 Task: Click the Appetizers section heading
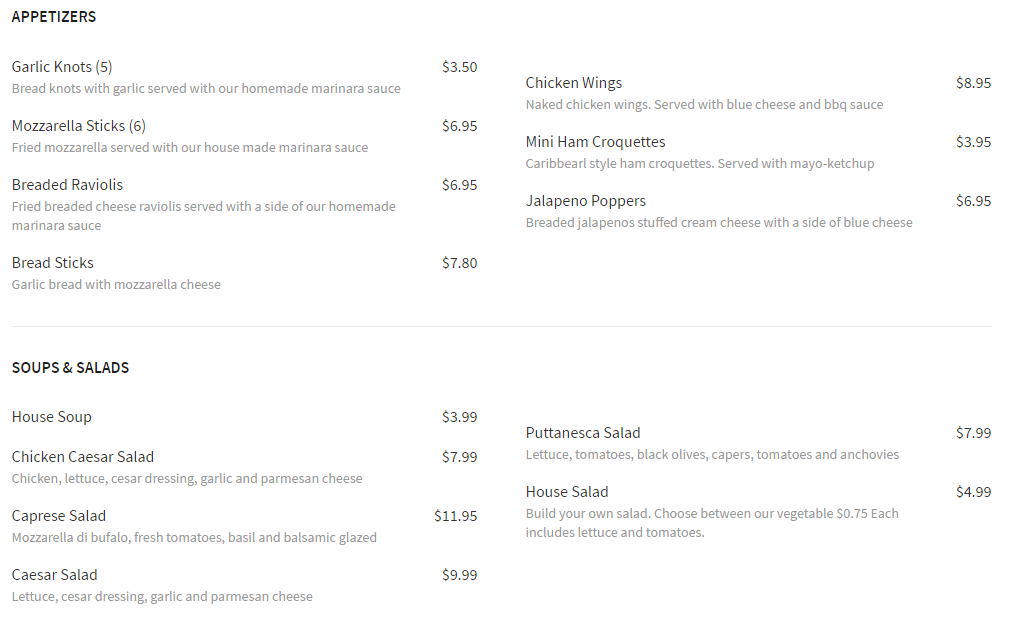pos(54,17)
